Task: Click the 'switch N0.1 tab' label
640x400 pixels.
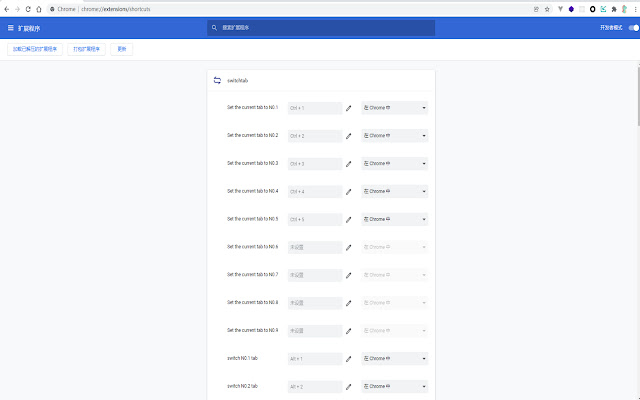Action: 242,358
